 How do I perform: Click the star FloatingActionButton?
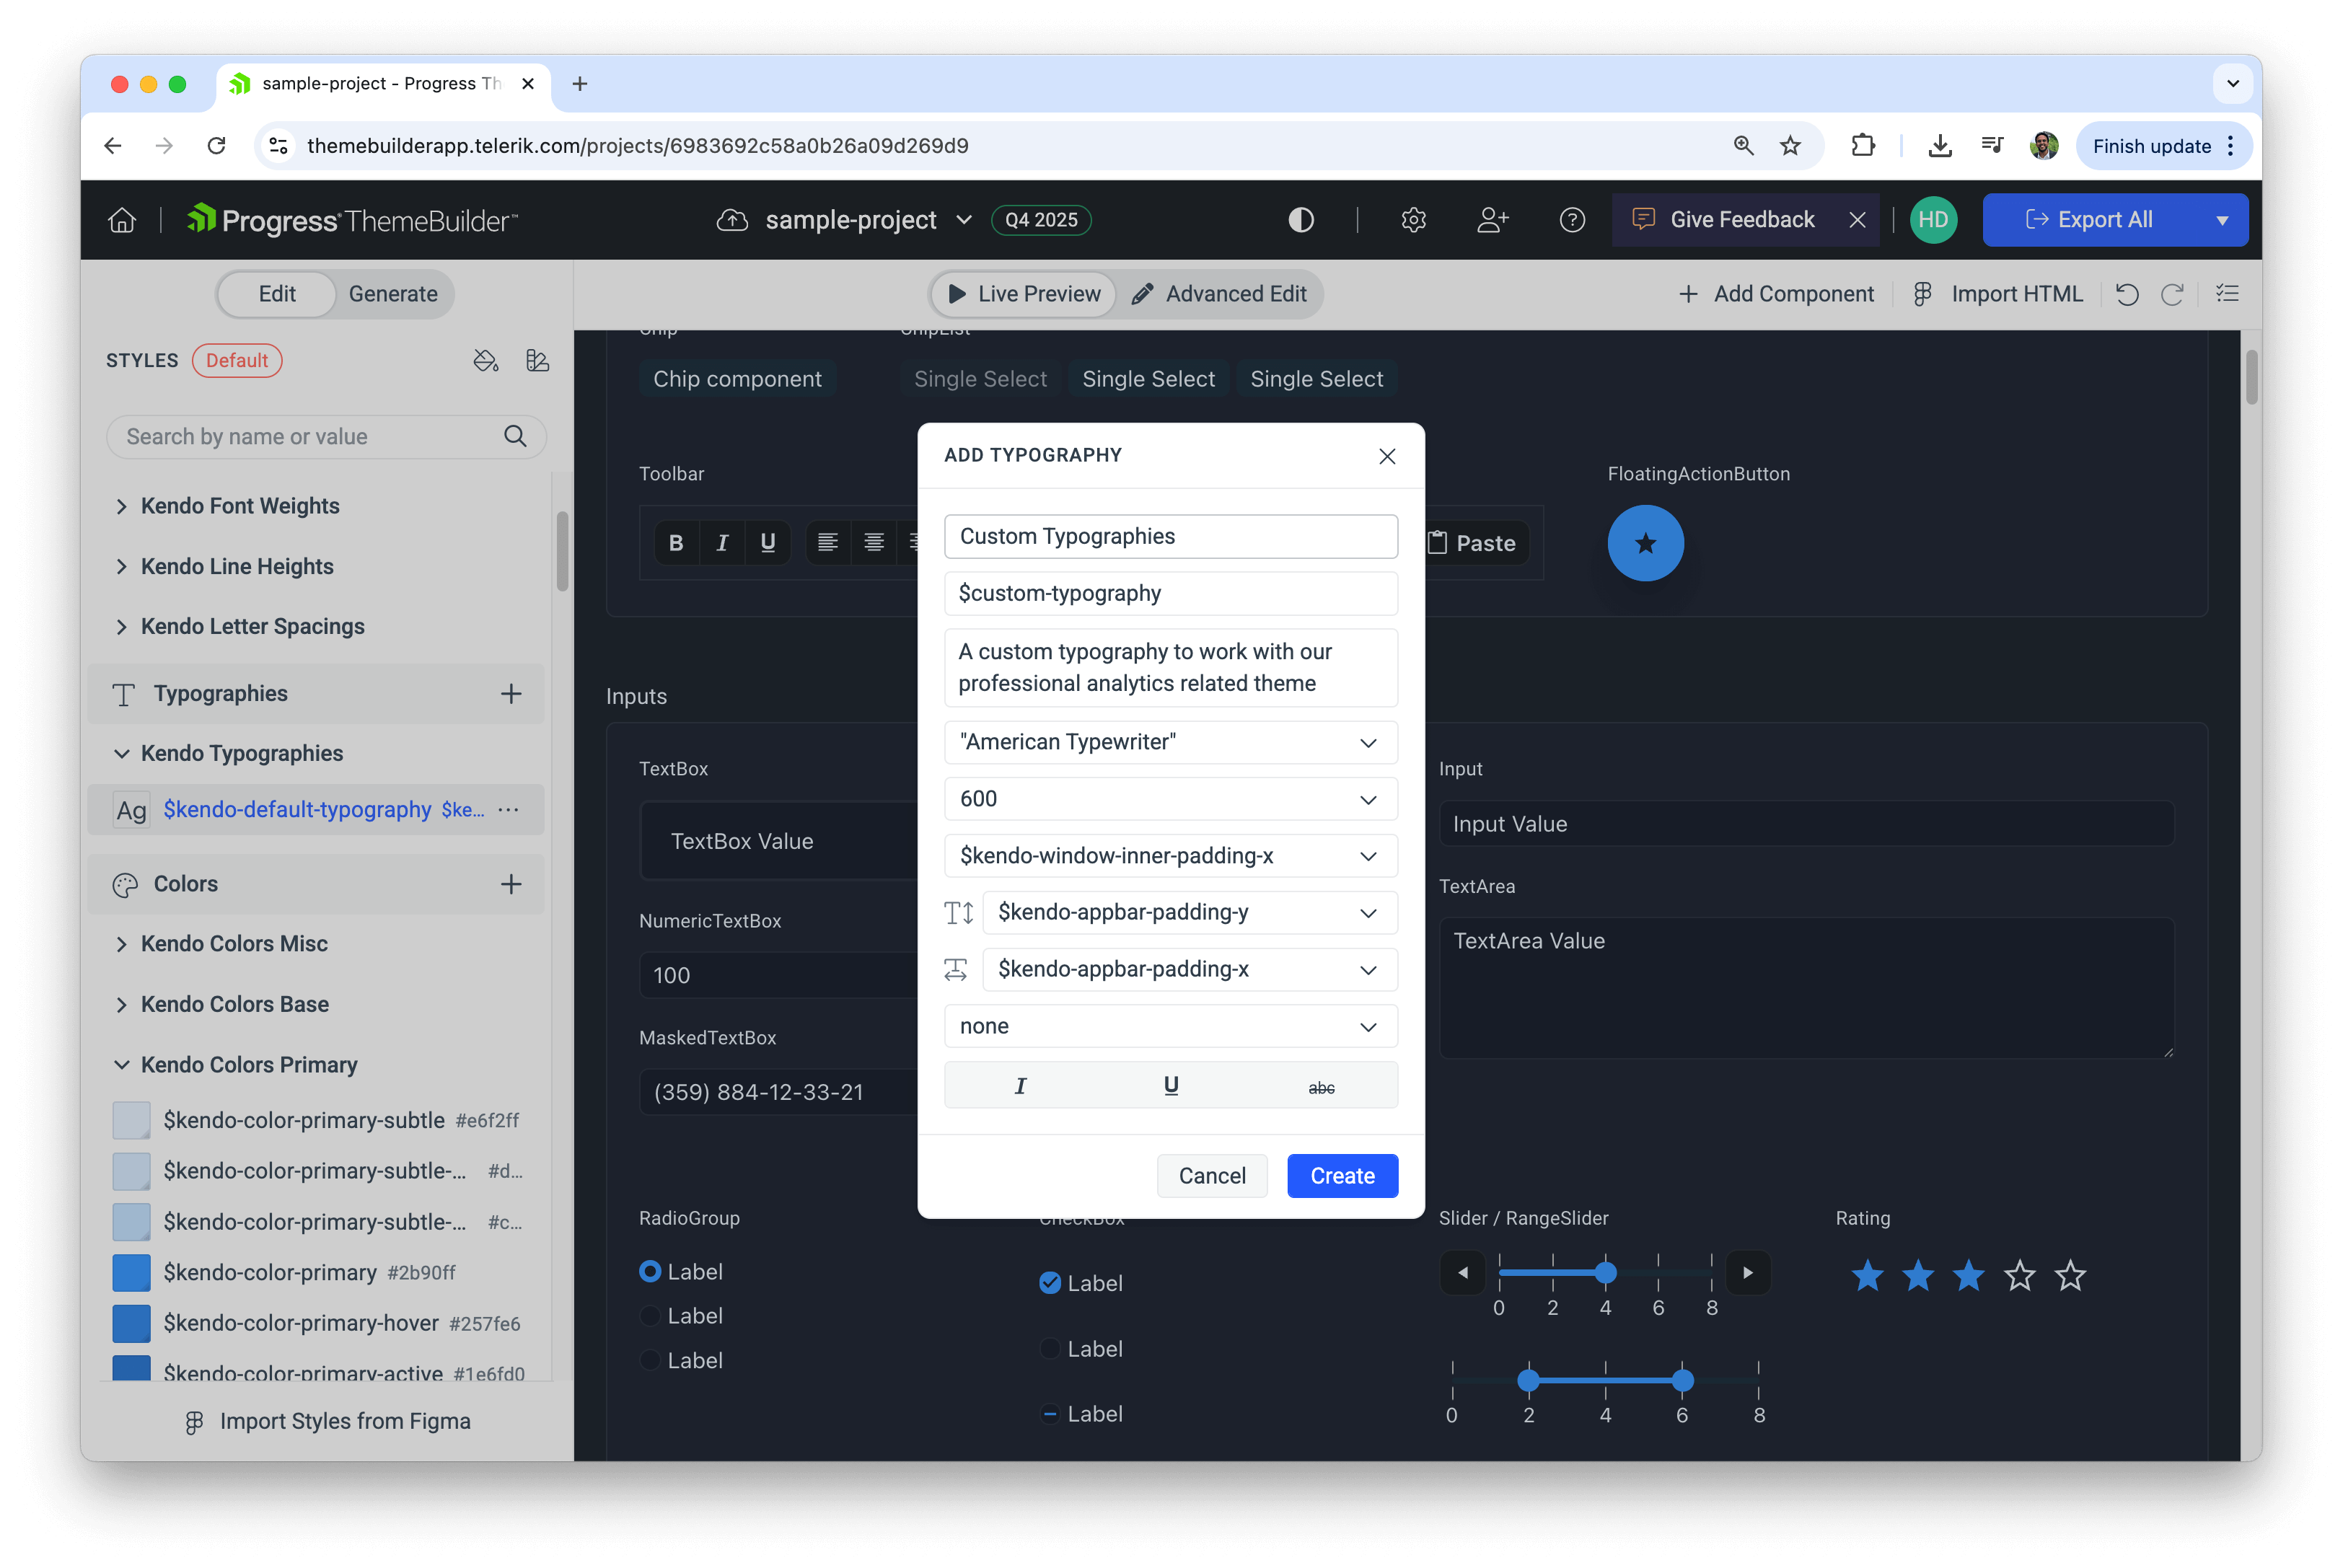point(1645,543)
